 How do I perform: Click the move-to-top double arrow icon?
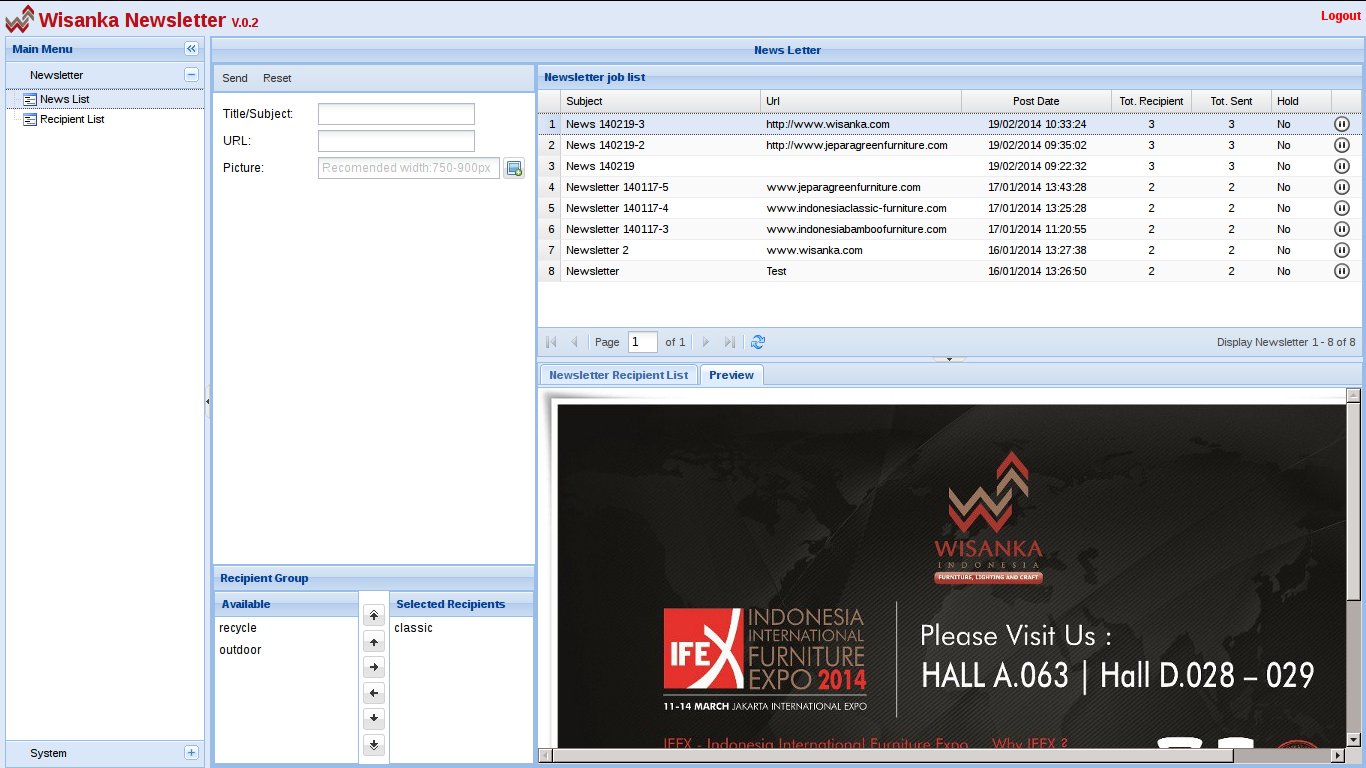point(374,615)
